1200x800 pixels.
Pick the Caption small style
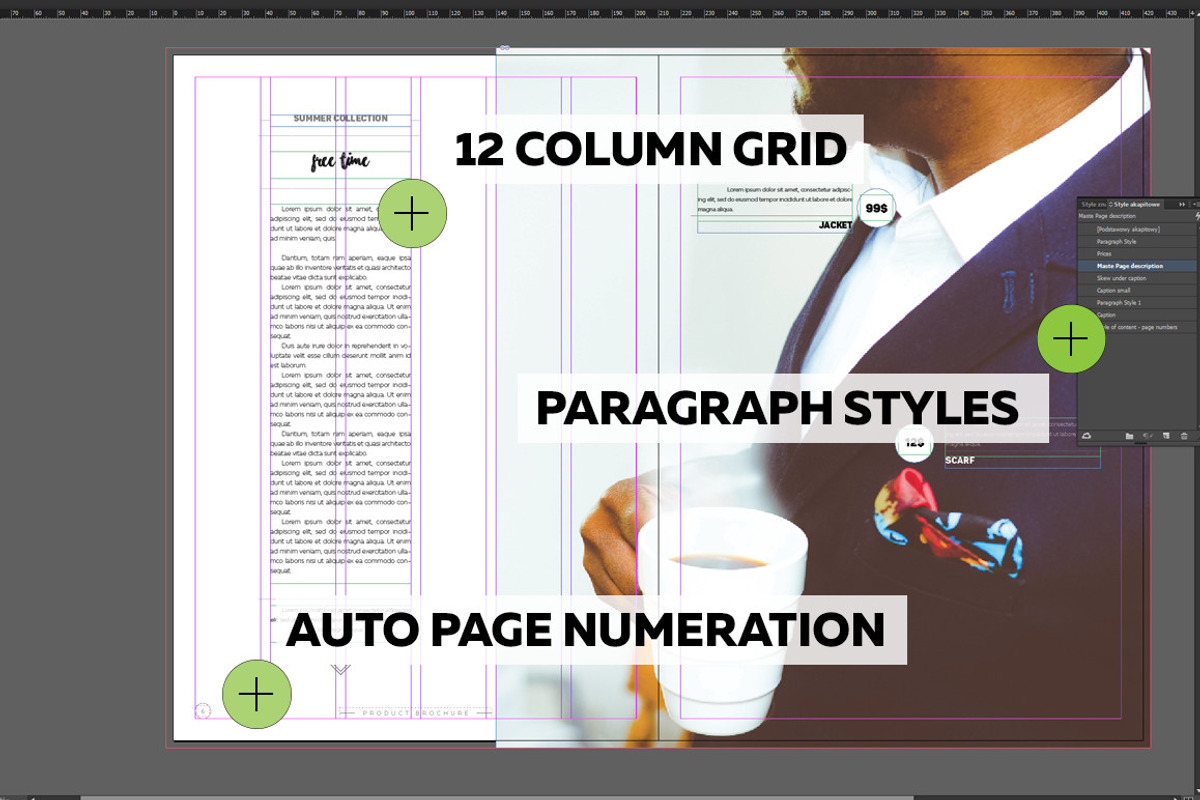[1136, 290]
